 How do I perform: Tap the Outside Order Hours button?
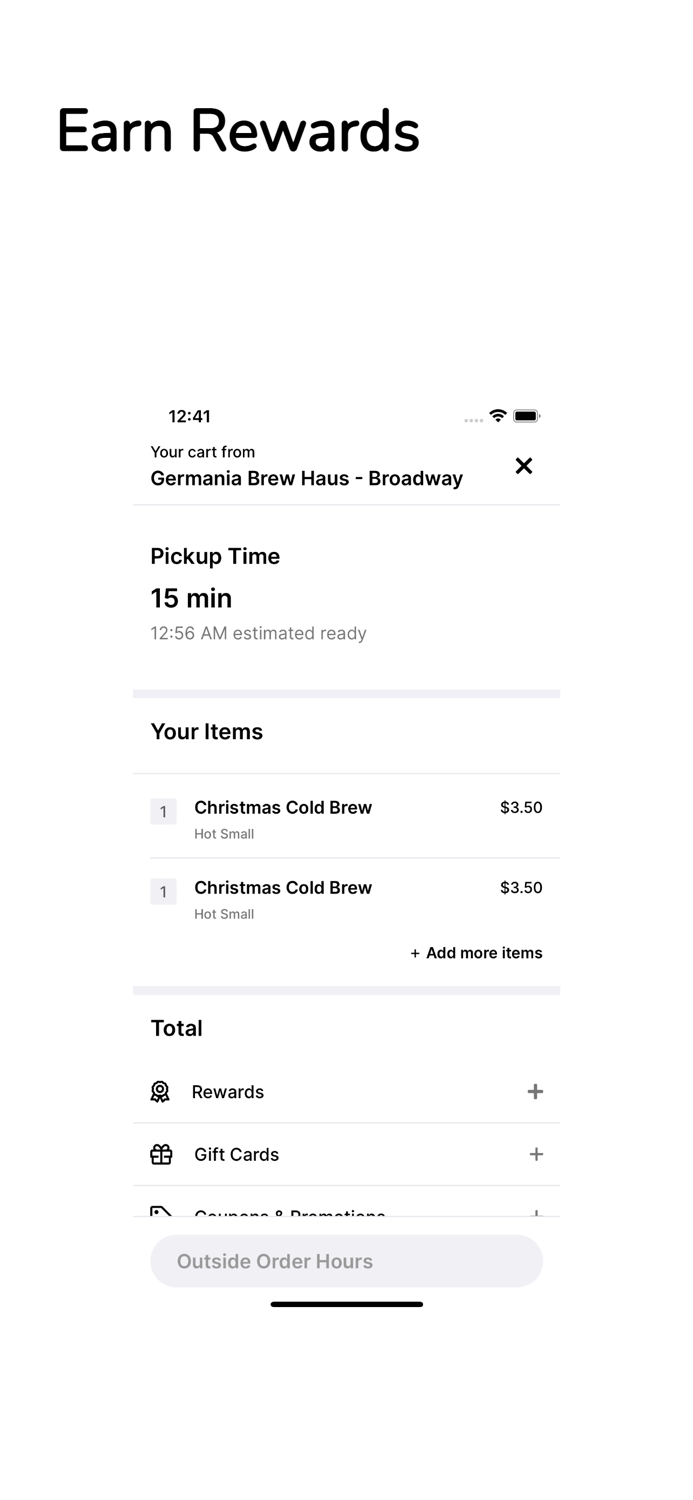346,1261
